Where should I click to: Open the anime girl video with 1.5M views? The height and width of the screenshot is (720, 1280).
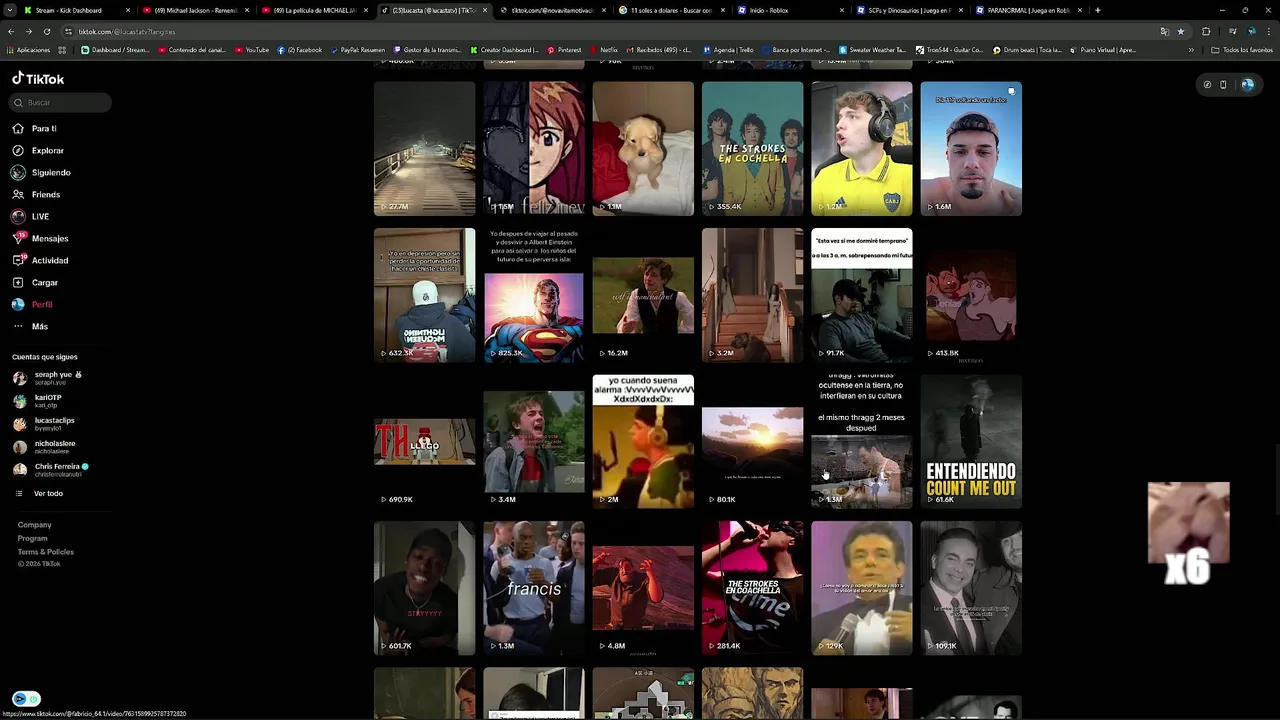coord(534,148)
